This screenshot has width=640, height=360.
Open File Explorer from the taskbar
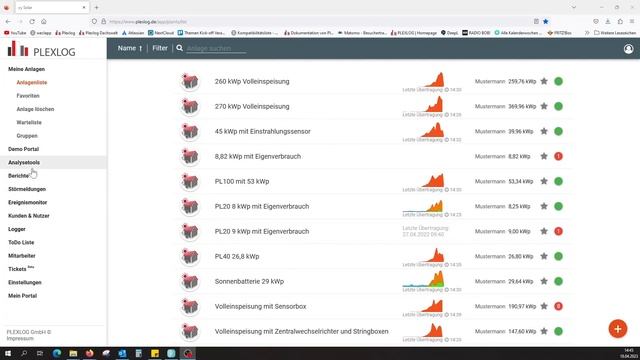click(73, 353)
